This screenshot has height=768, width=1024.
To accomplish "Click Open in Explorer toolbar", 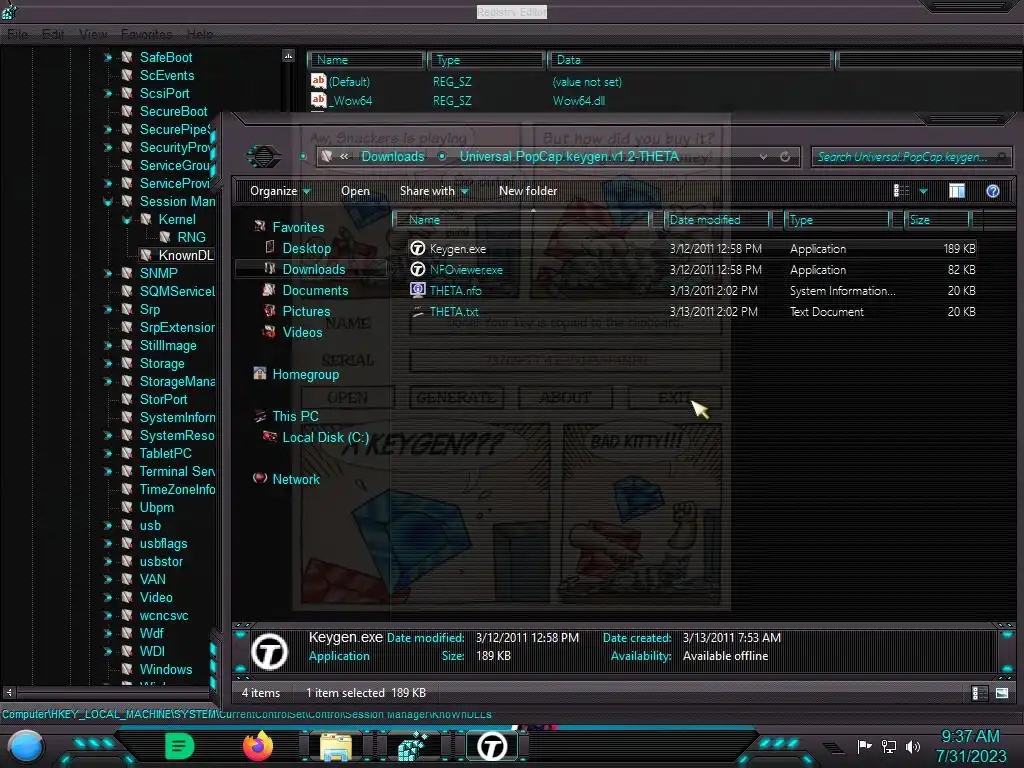I will pos(355,191).
